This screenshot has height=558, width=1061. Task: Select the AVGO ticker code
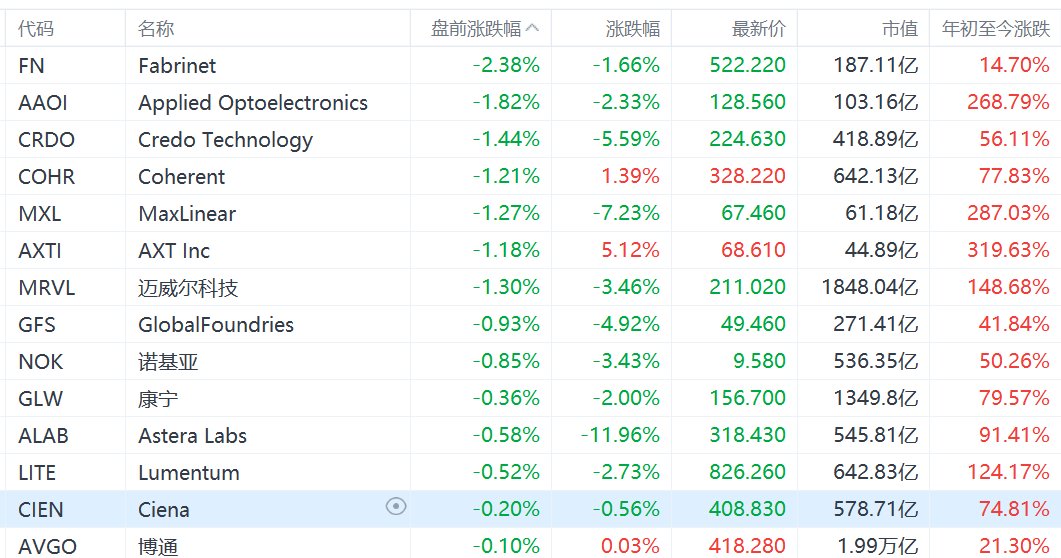tap(47, 547)
